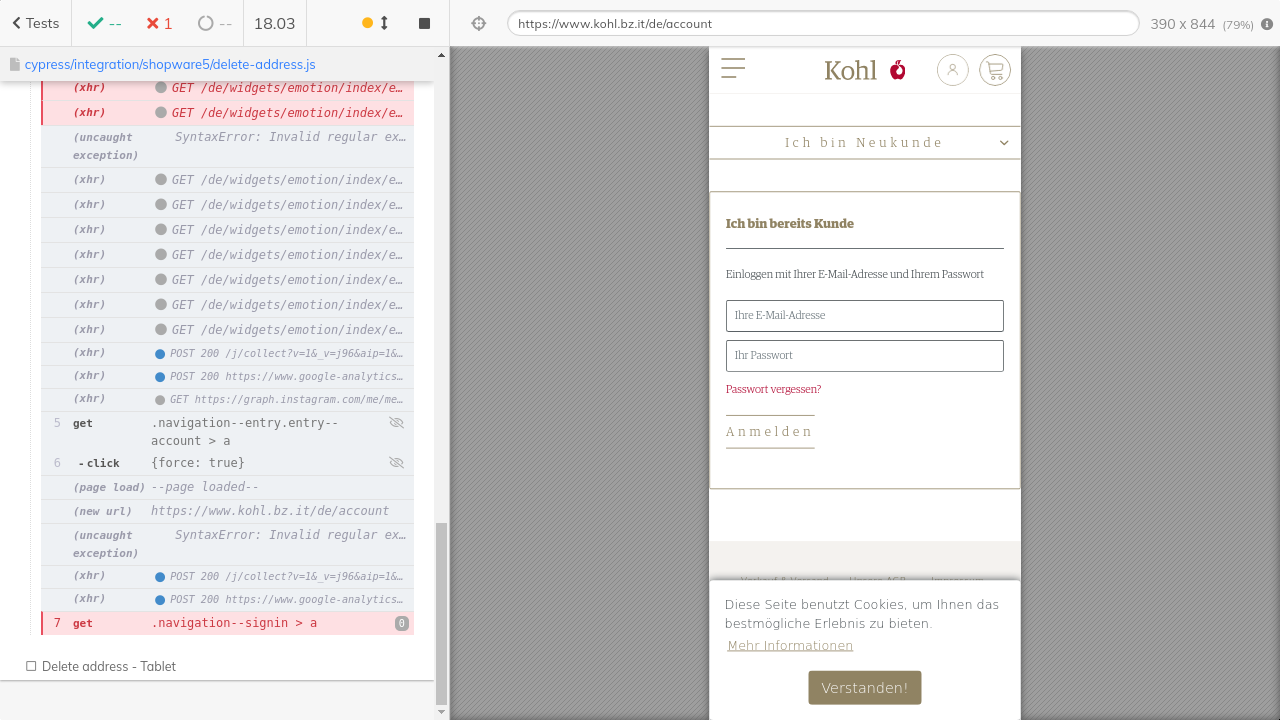Expand the Ich bin Neukunde section
Image resolution: width=1280 pixels, height=720 pixels.
coord(864,143)
